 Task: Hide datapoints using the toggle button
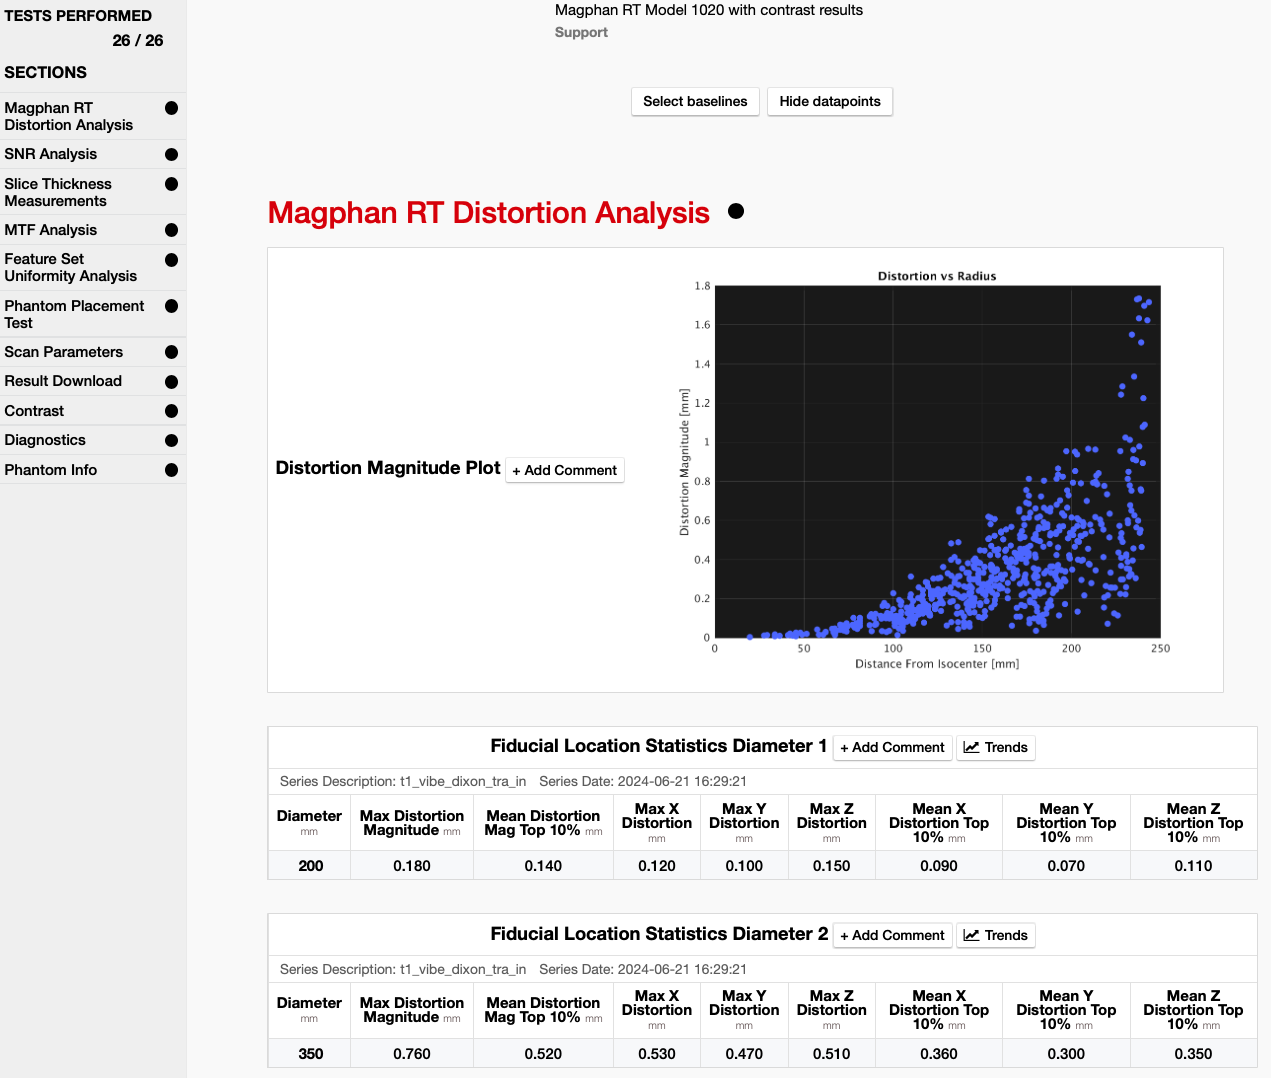(829, 102)
